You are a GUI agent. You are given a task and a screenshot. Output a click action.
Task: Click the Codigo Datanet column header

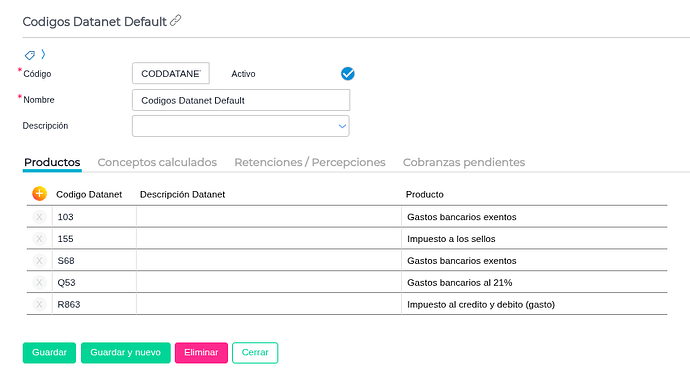[x=89, y=194]
